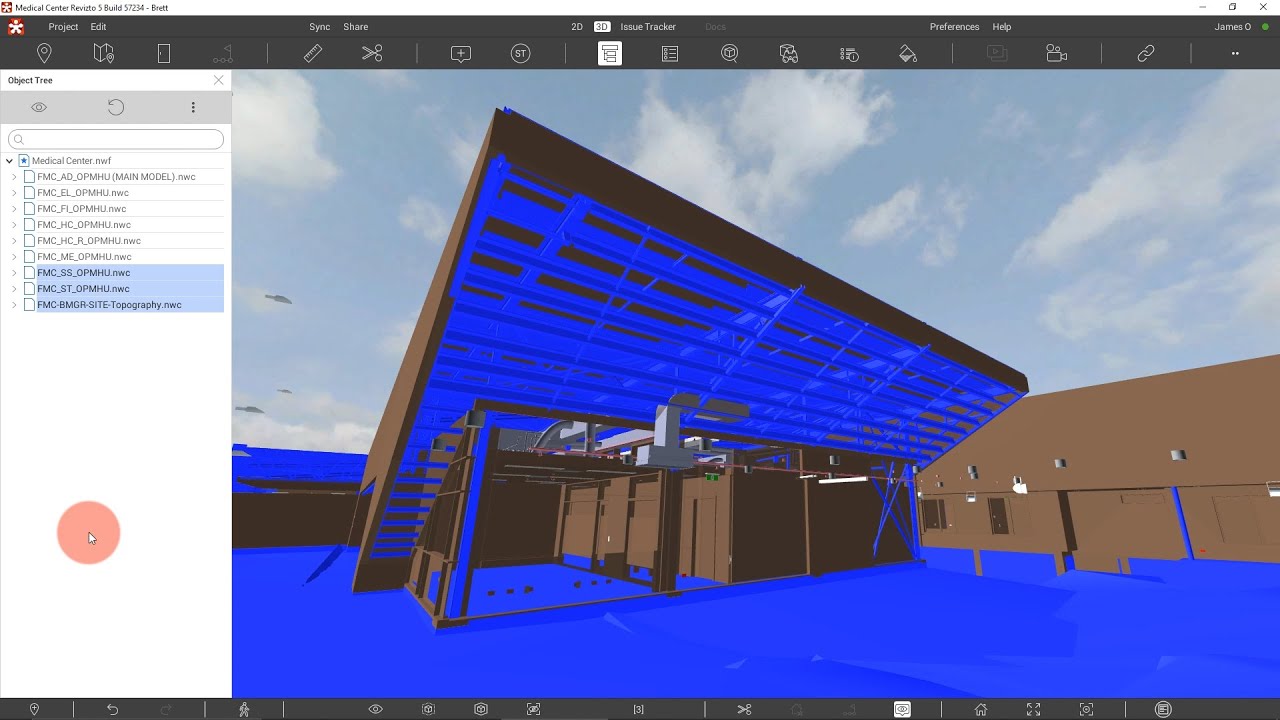Select the paint bucket color tool
Screen dimensions: 1280x720
coord(908,54)
